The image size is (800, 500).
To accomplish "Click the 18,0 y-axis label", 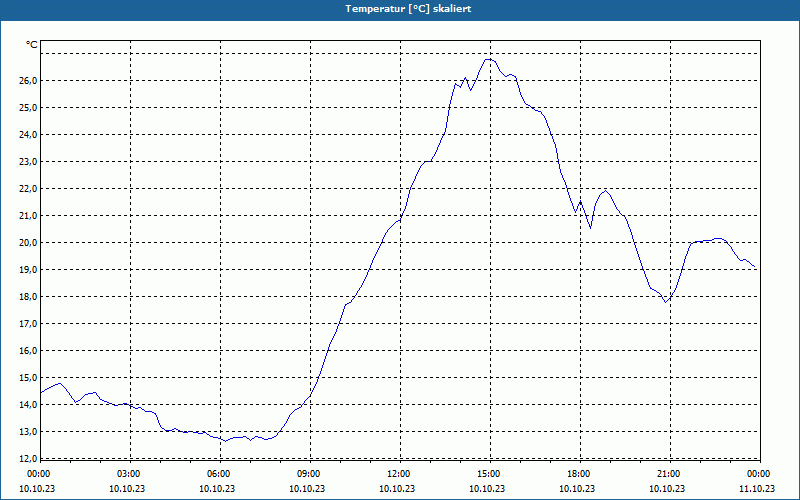I will tap(28, 297).
